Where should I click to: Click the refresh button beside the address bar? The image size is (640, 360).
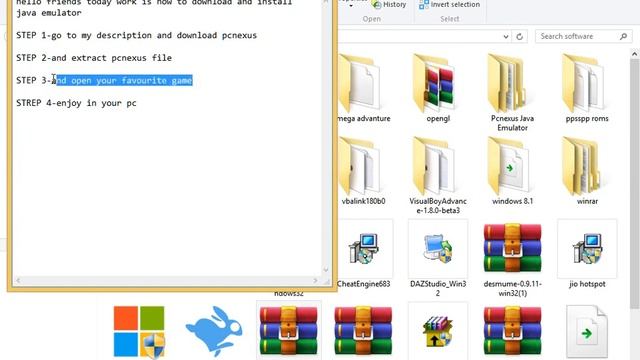(x=519, y=36)
